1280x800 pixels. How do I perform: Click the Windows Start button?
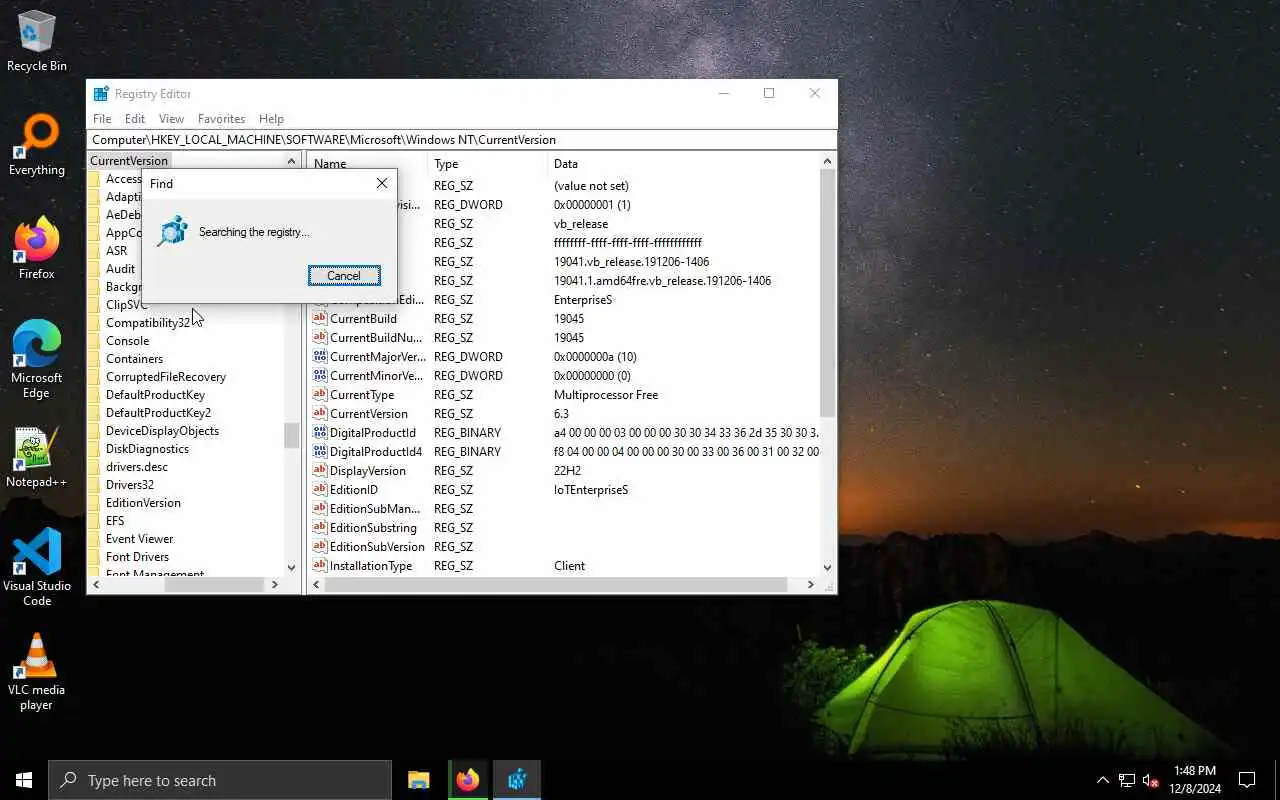click(24, 780)
